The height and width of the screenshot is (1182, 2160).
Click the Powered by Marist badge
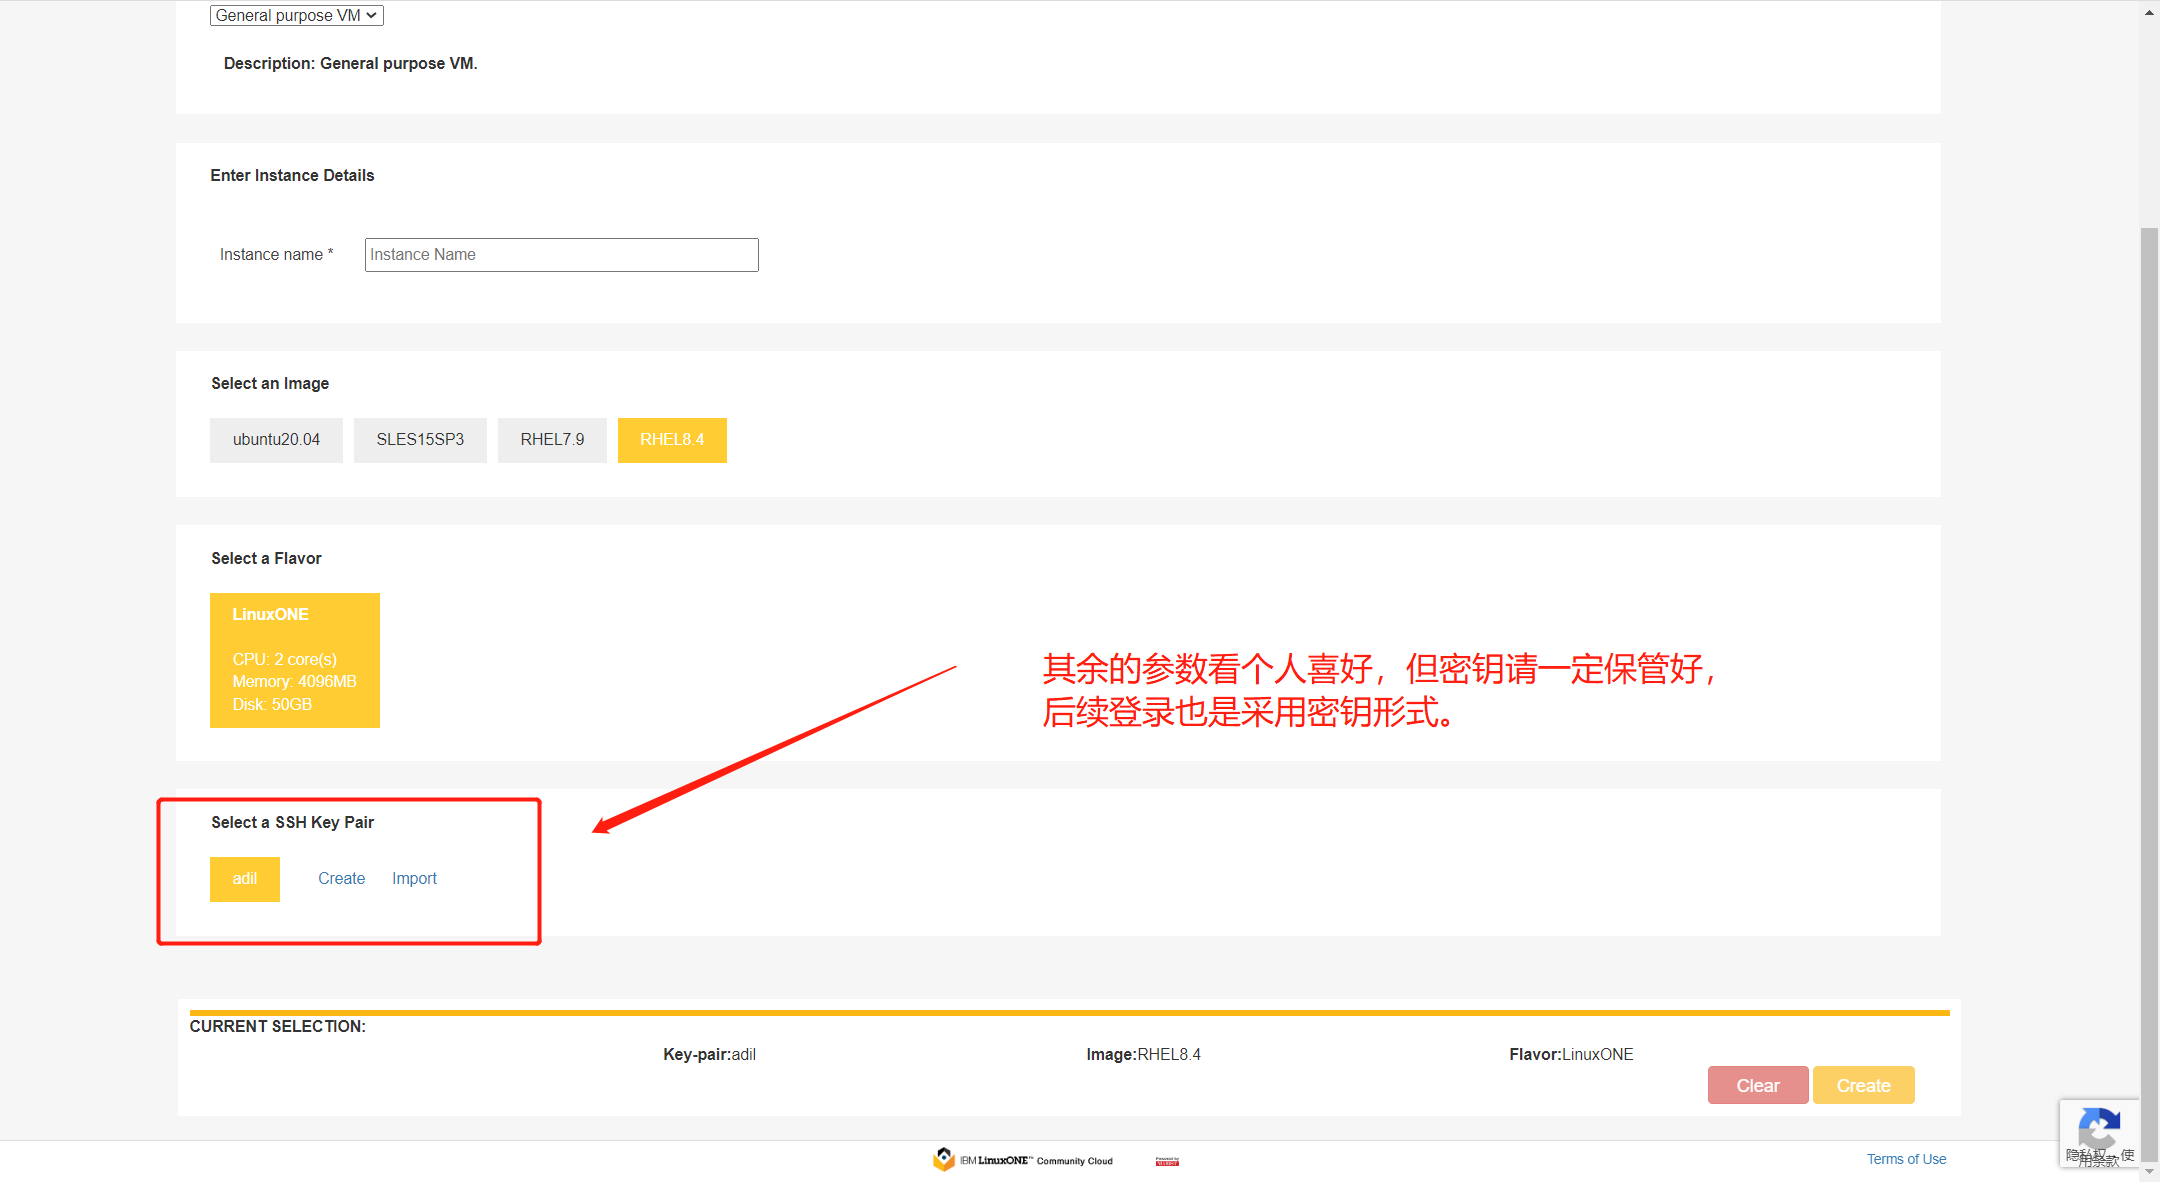pos(1167,1161)
